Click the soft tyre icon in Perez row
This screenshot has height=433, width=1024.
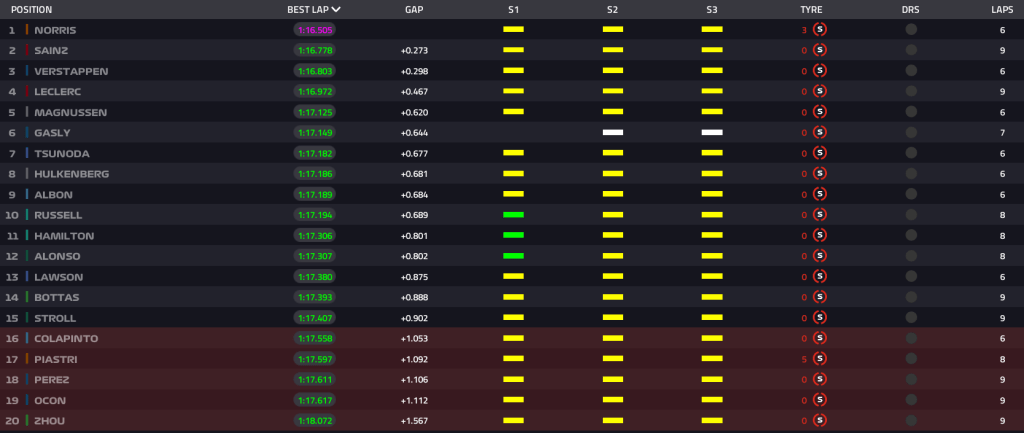click(820, 379)
